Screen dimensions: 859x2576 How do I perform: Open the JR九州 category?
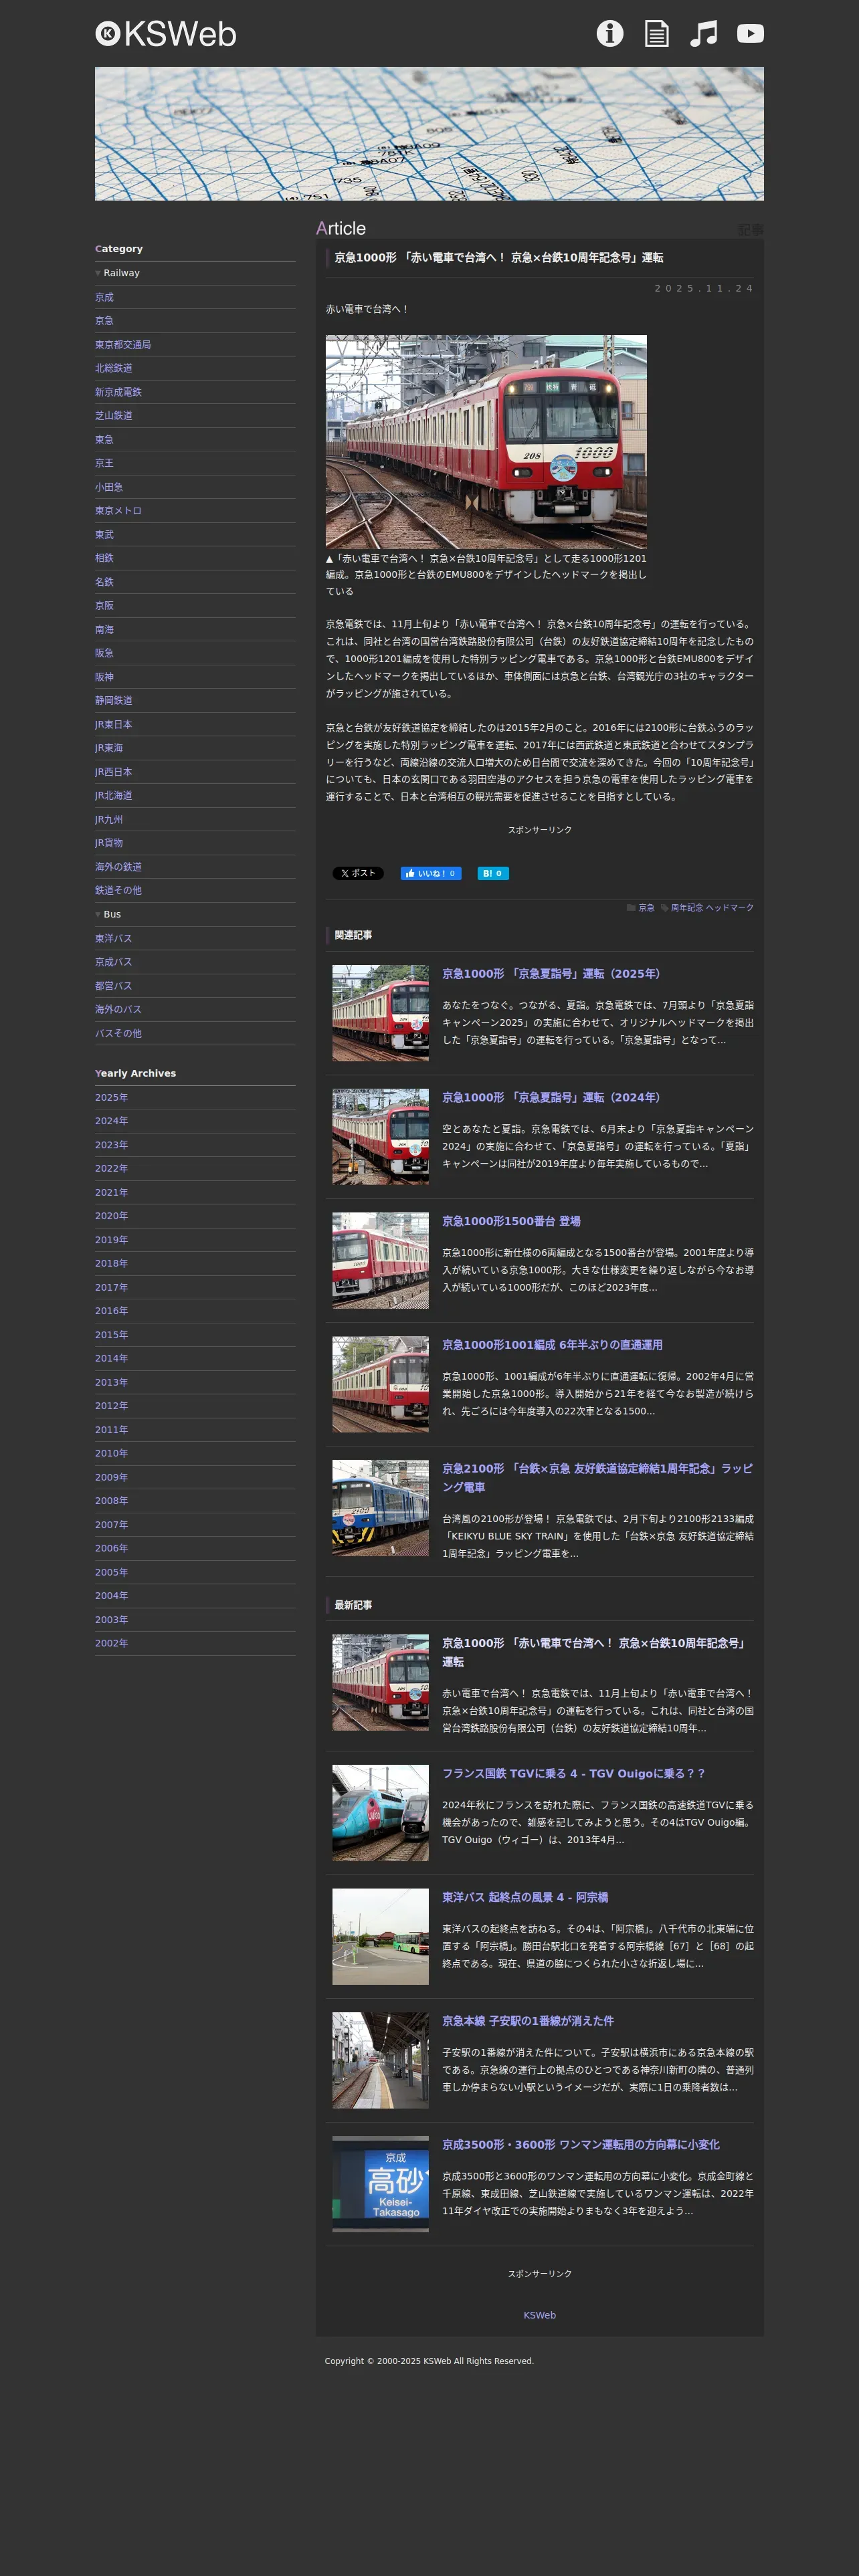coord(109,819)
